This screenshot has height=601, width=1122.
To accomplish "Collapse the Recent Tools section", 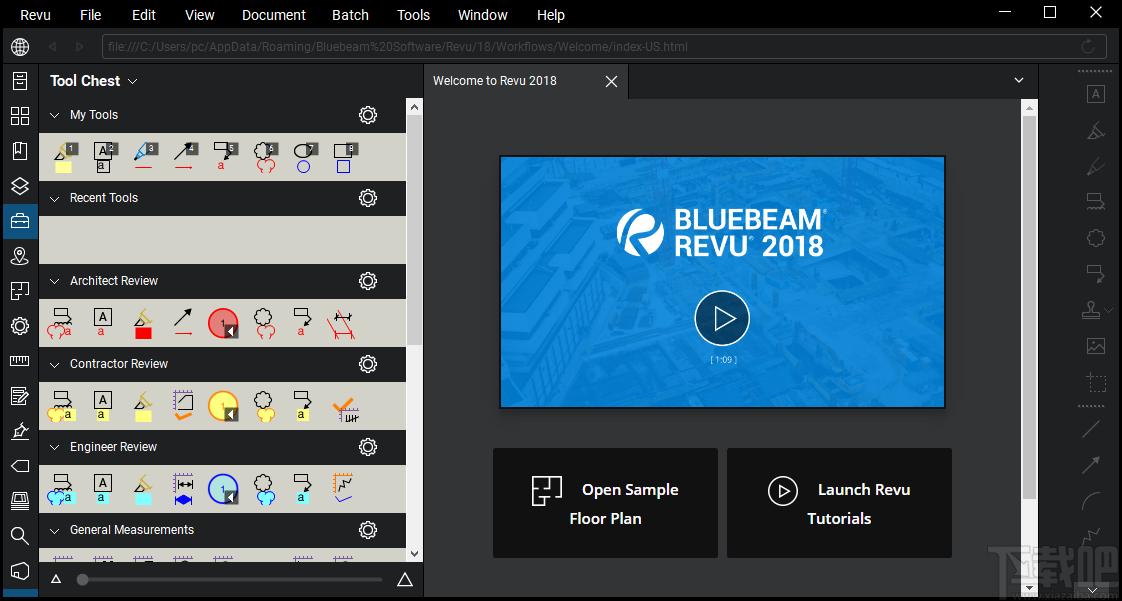I will 54,199.
